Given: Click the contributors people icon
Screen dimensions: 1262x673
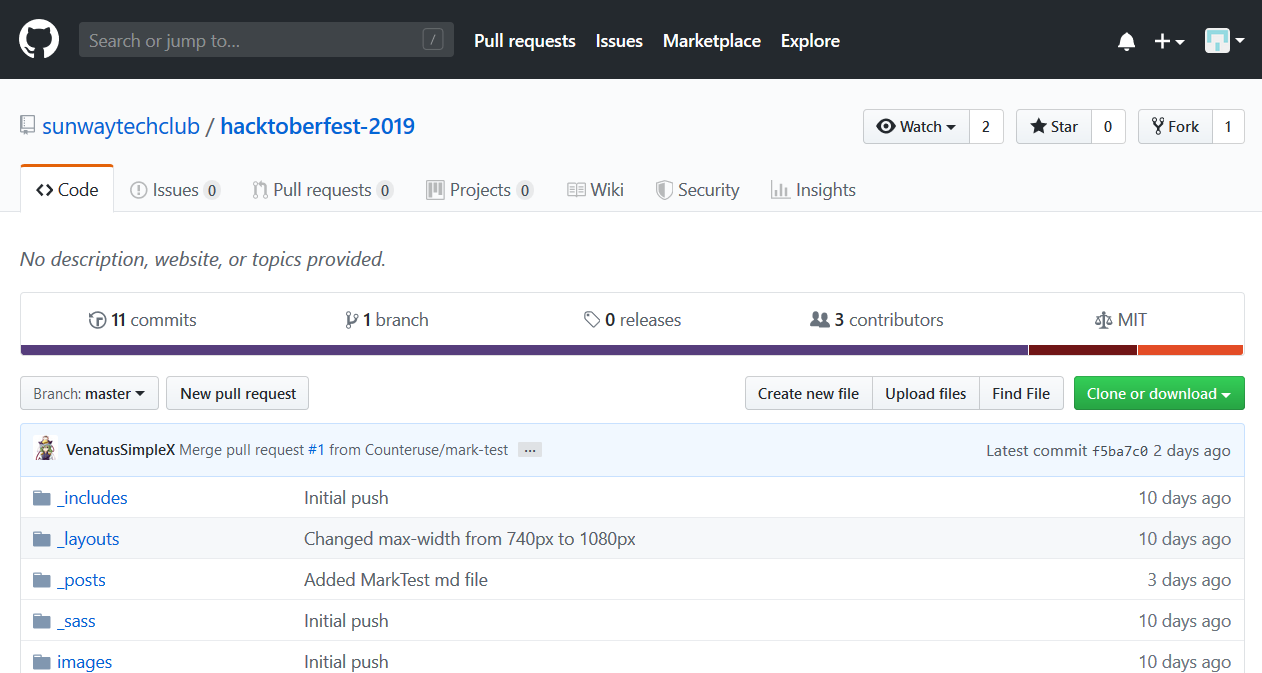Looking at the screenshot, I should pyautogui.click(x=820, y=320).
